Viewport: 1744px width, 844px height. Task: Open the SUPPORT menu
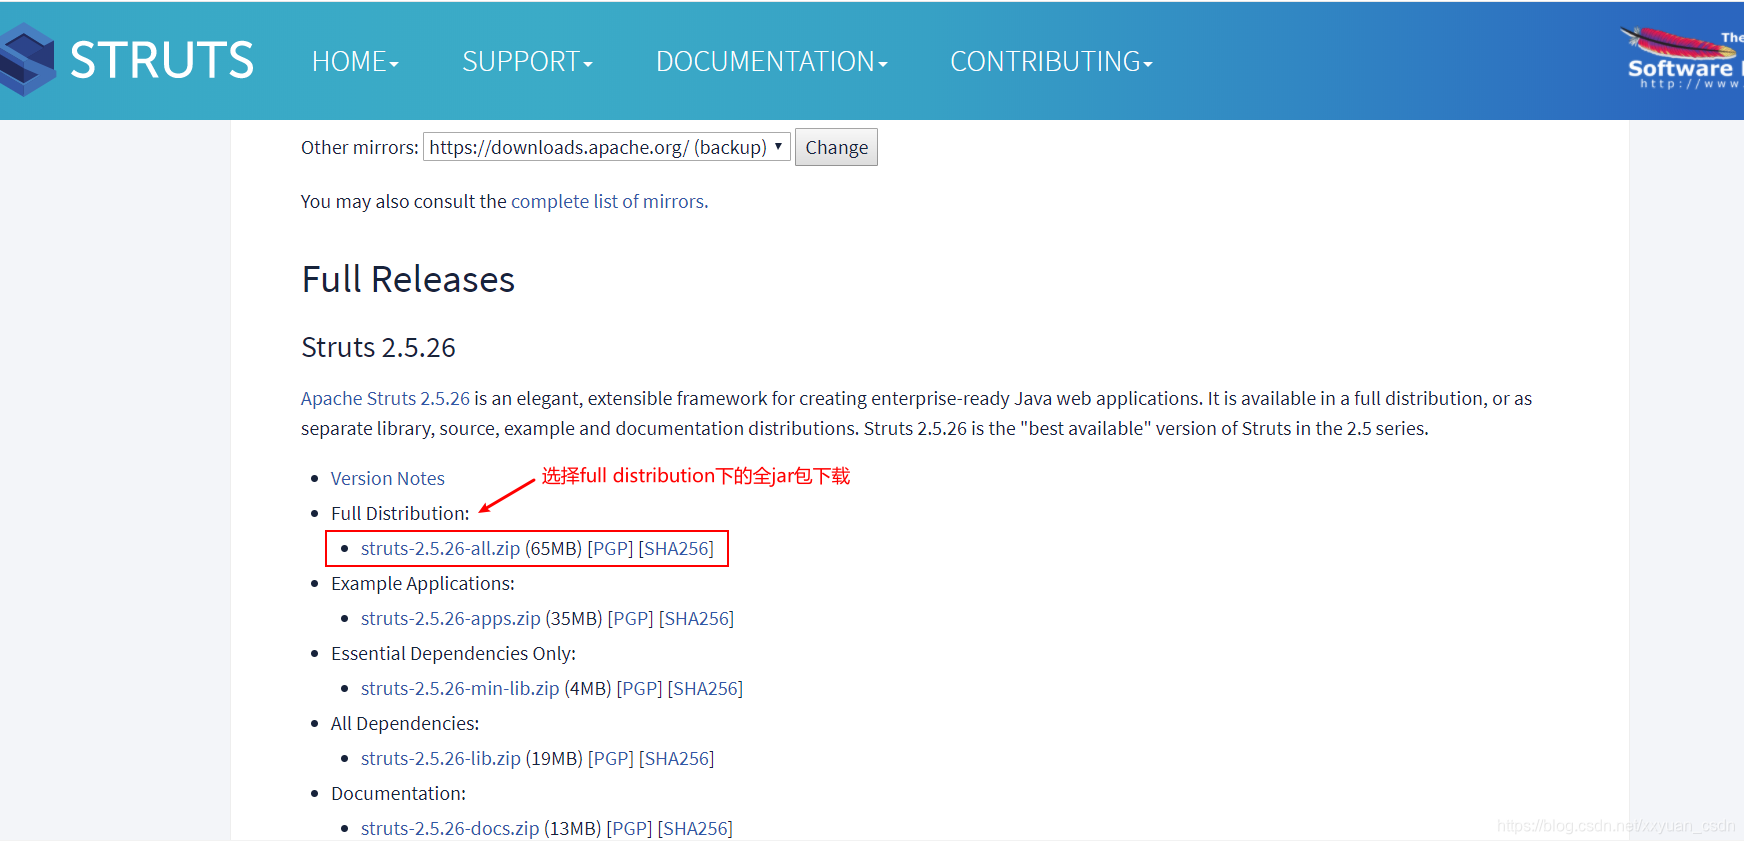[x=527, y=62]
